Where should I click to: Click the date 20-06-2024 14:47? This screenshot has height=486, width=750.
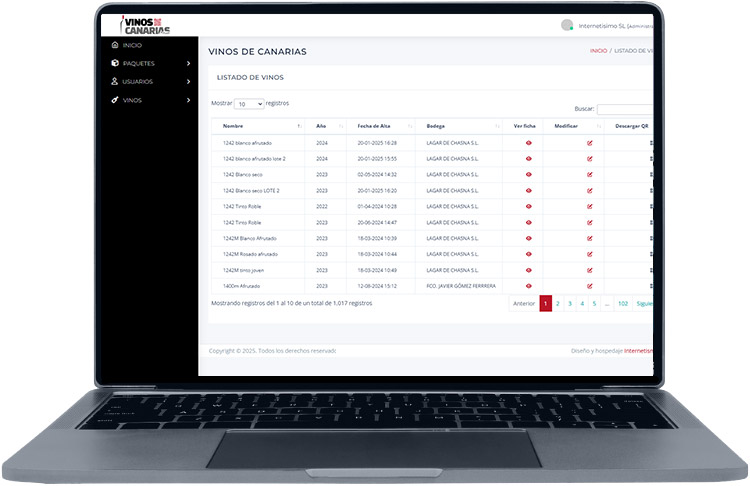[x=377, y=222]
